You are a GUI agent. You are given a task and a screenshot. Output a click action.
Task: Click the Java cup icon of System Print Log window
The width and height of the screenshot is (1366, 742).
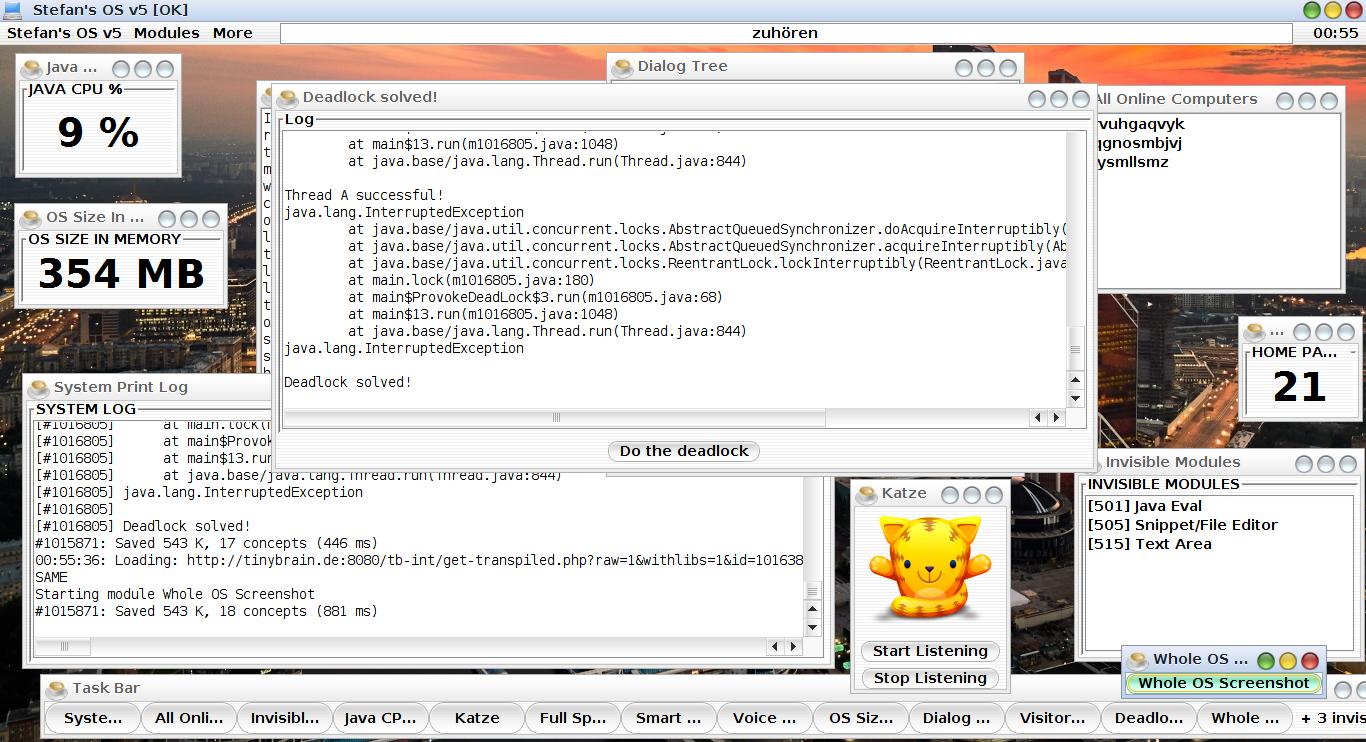(x=39, y=388)
